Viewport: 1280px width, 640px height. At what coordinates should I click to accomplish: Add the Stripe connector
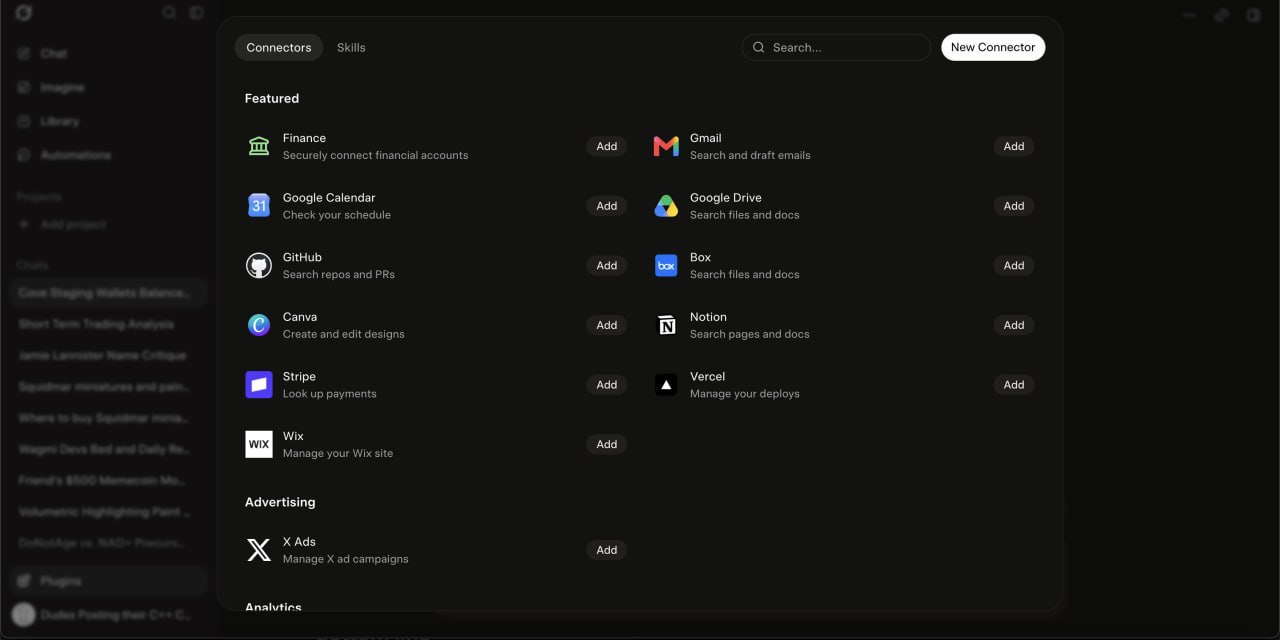coord(607,385)
